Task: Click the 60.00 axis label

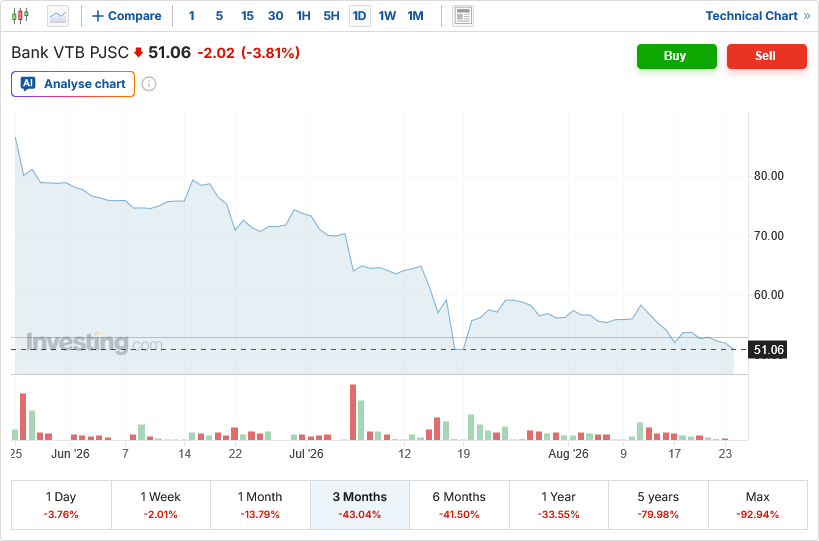Action: (769, 295)
